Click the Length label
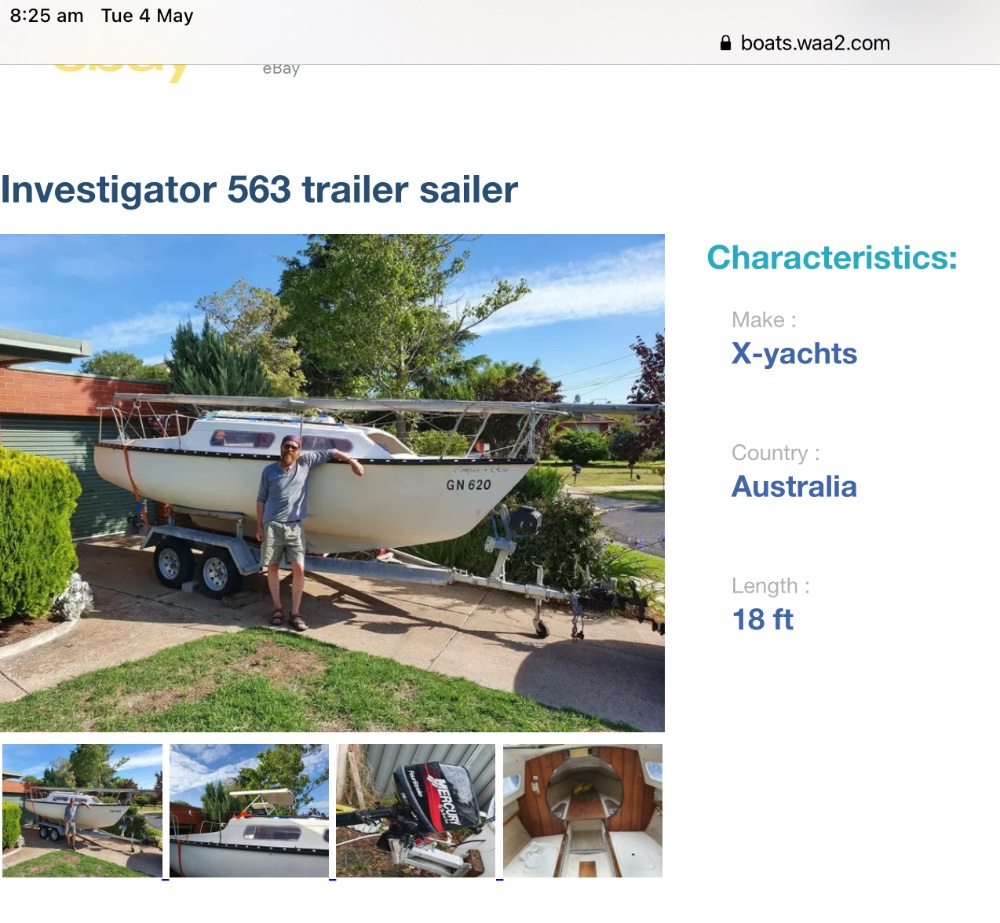Viewport: 1000px width, 923px height. [x=770, y=586]
